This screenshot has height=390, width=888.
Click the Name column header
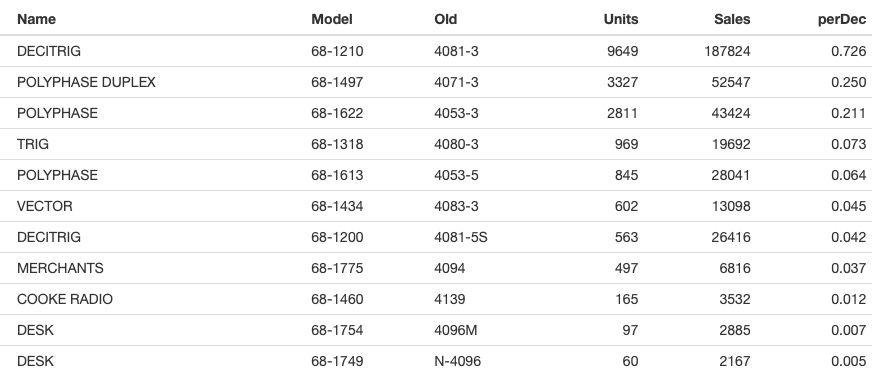pos(36,19)
